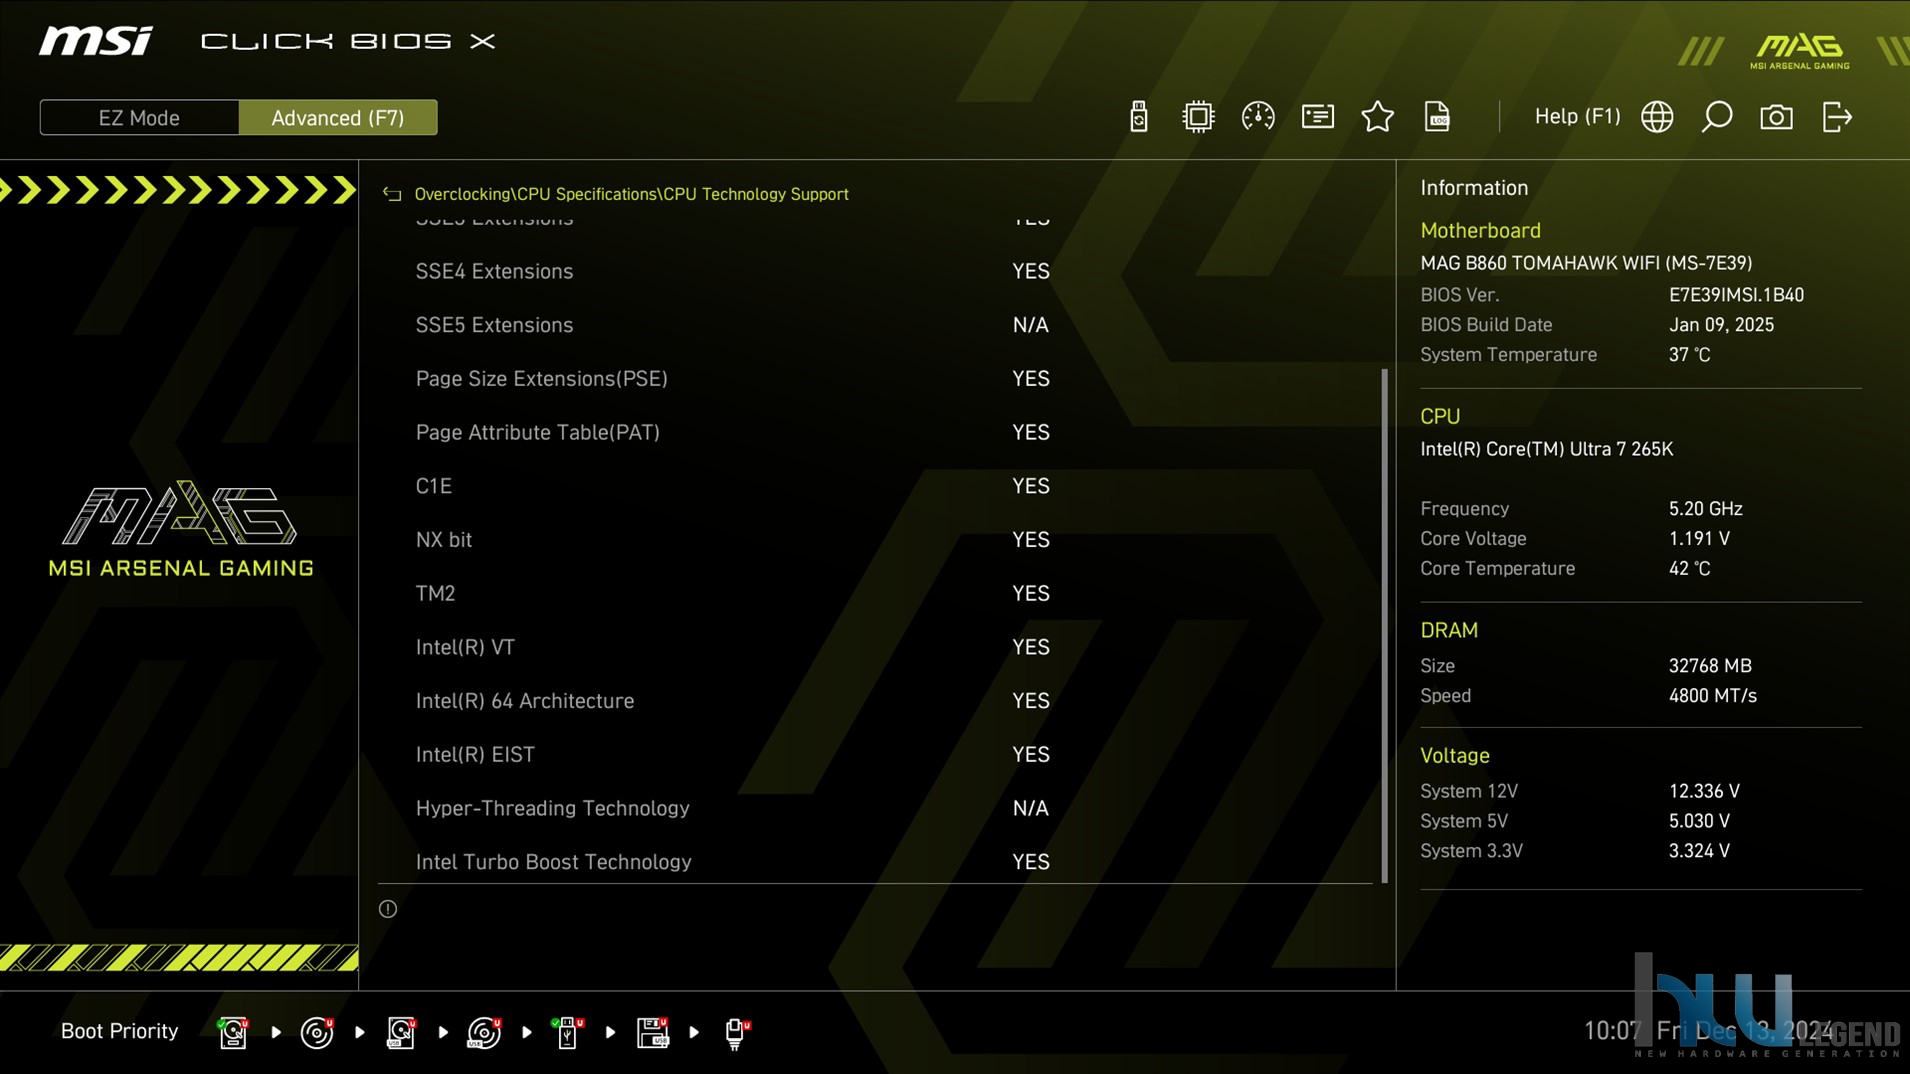Select the USB CD/DVD boot icon
The height and width of the screenshot is (1074, 1910).
484,1032
